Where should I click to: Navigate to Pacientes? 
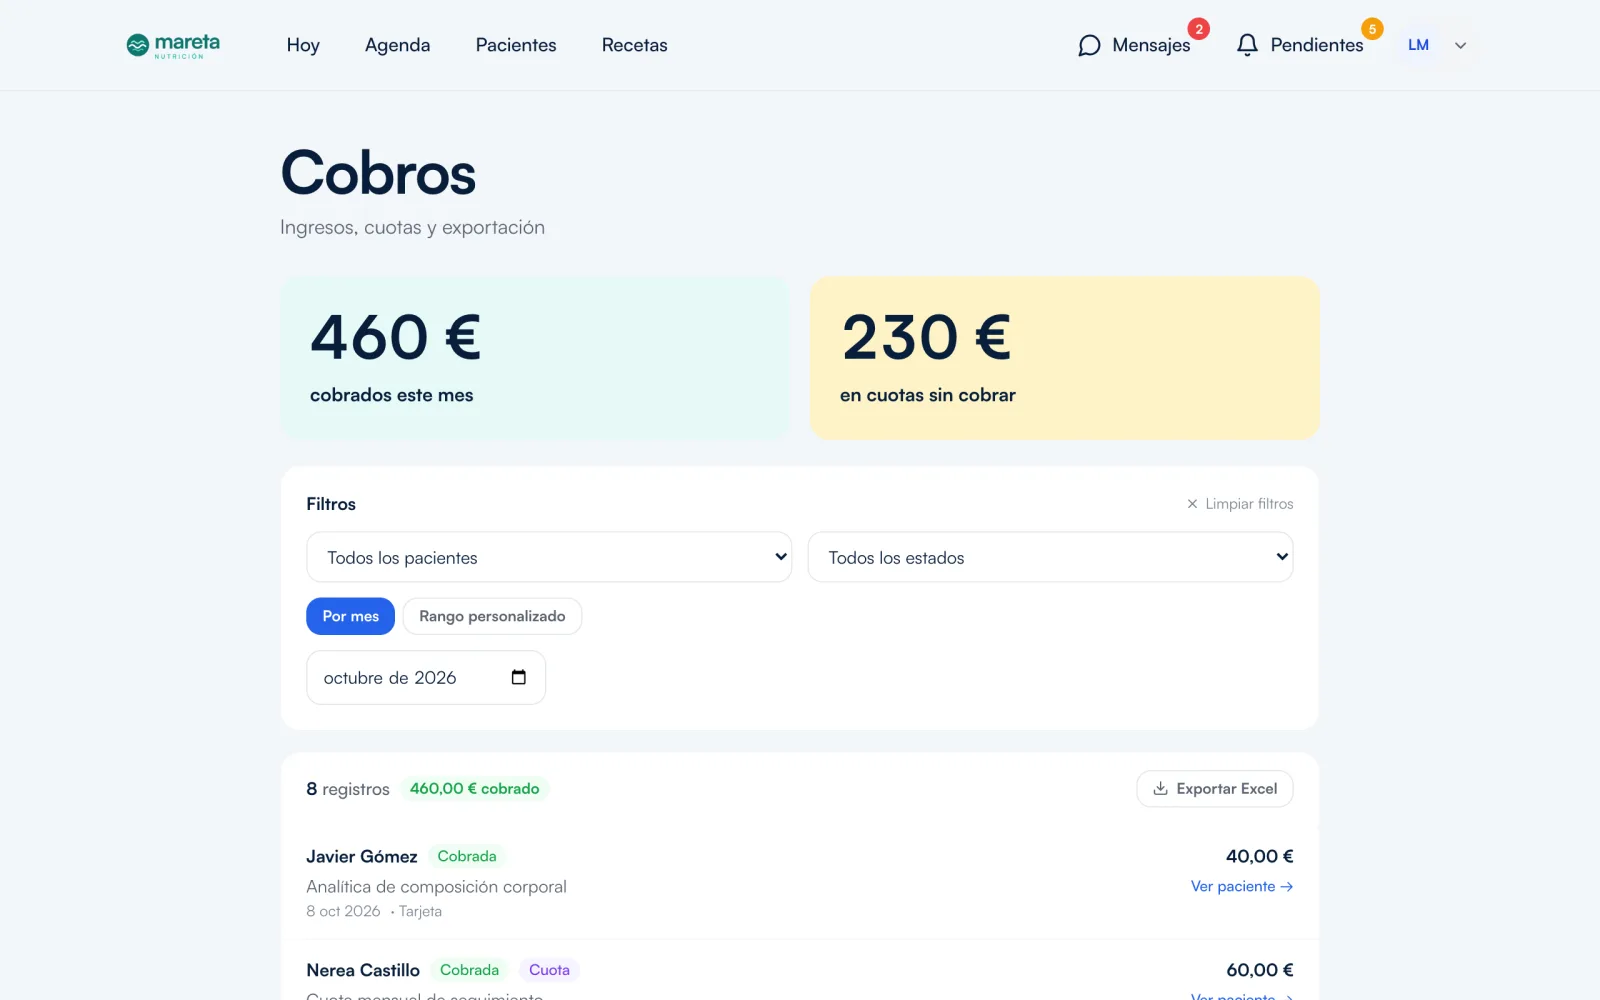pyautogui.click(x=516, y=45)
